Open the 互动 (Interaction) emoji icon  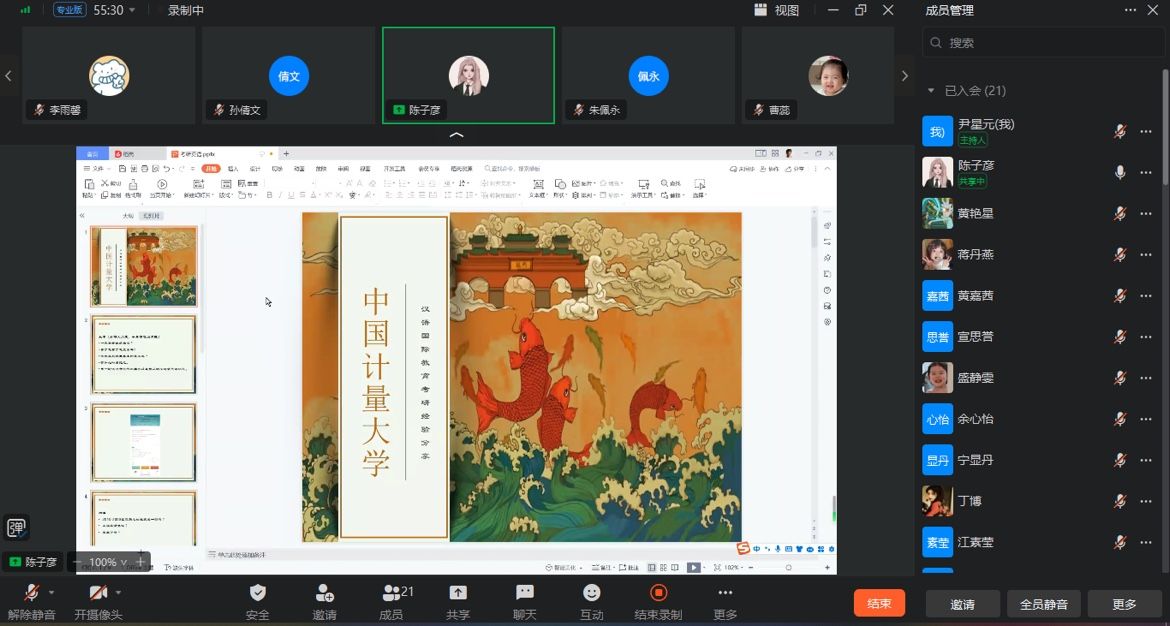pos(592,593)
